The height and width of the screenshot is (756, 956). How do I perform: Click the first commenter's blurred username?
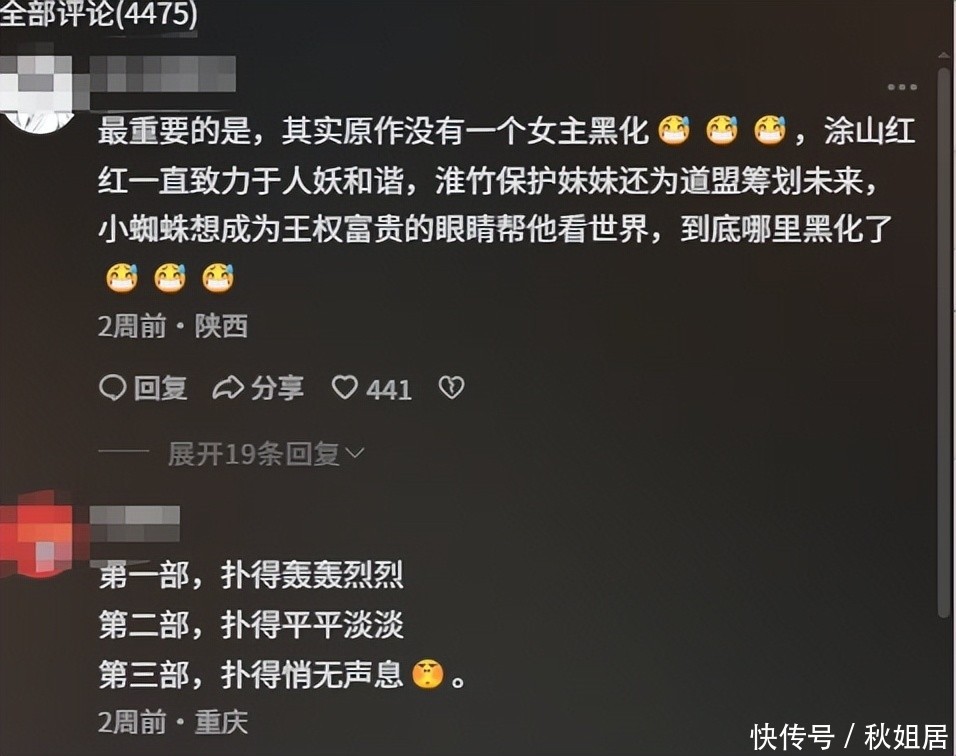162,74
